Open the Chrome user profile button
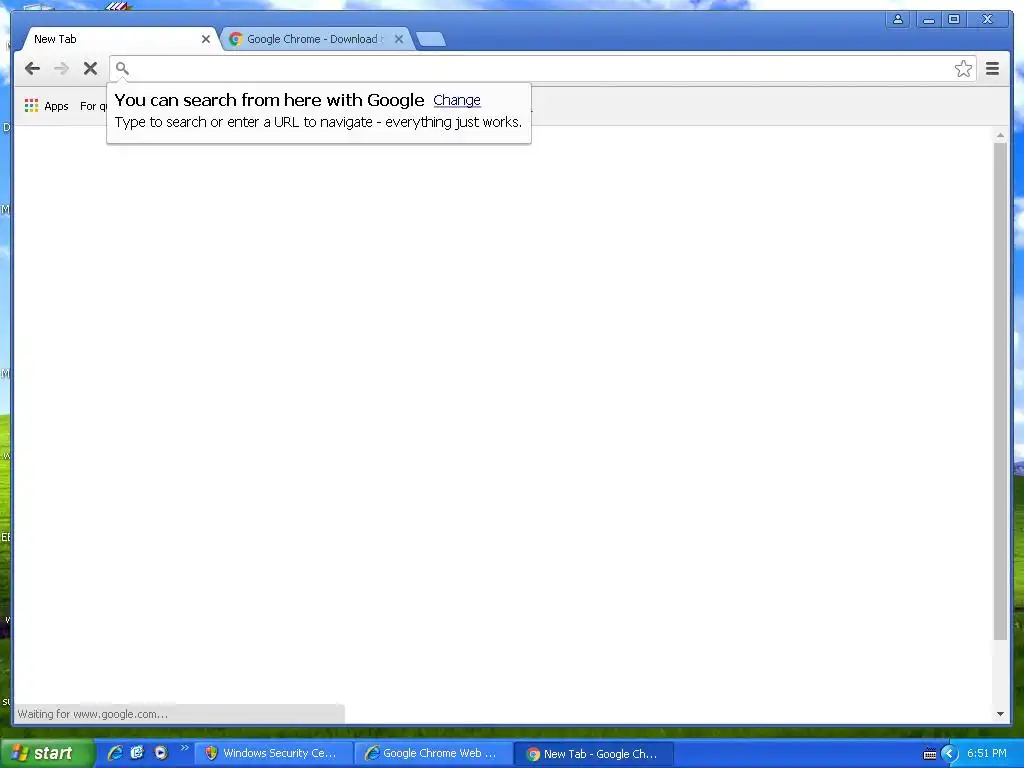The image size is (1024, 768). (898, 19)
